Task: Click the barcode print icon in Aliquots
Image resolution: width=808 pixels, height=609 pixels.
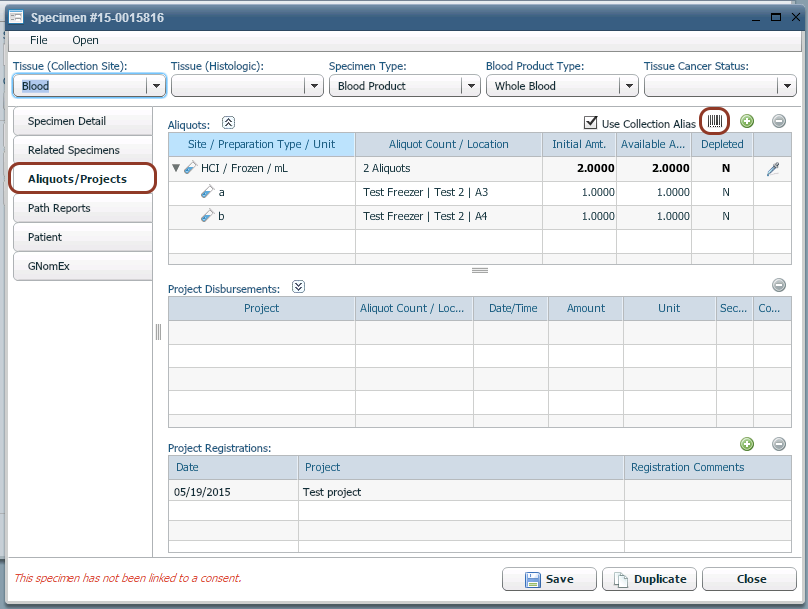Action: 714,121
